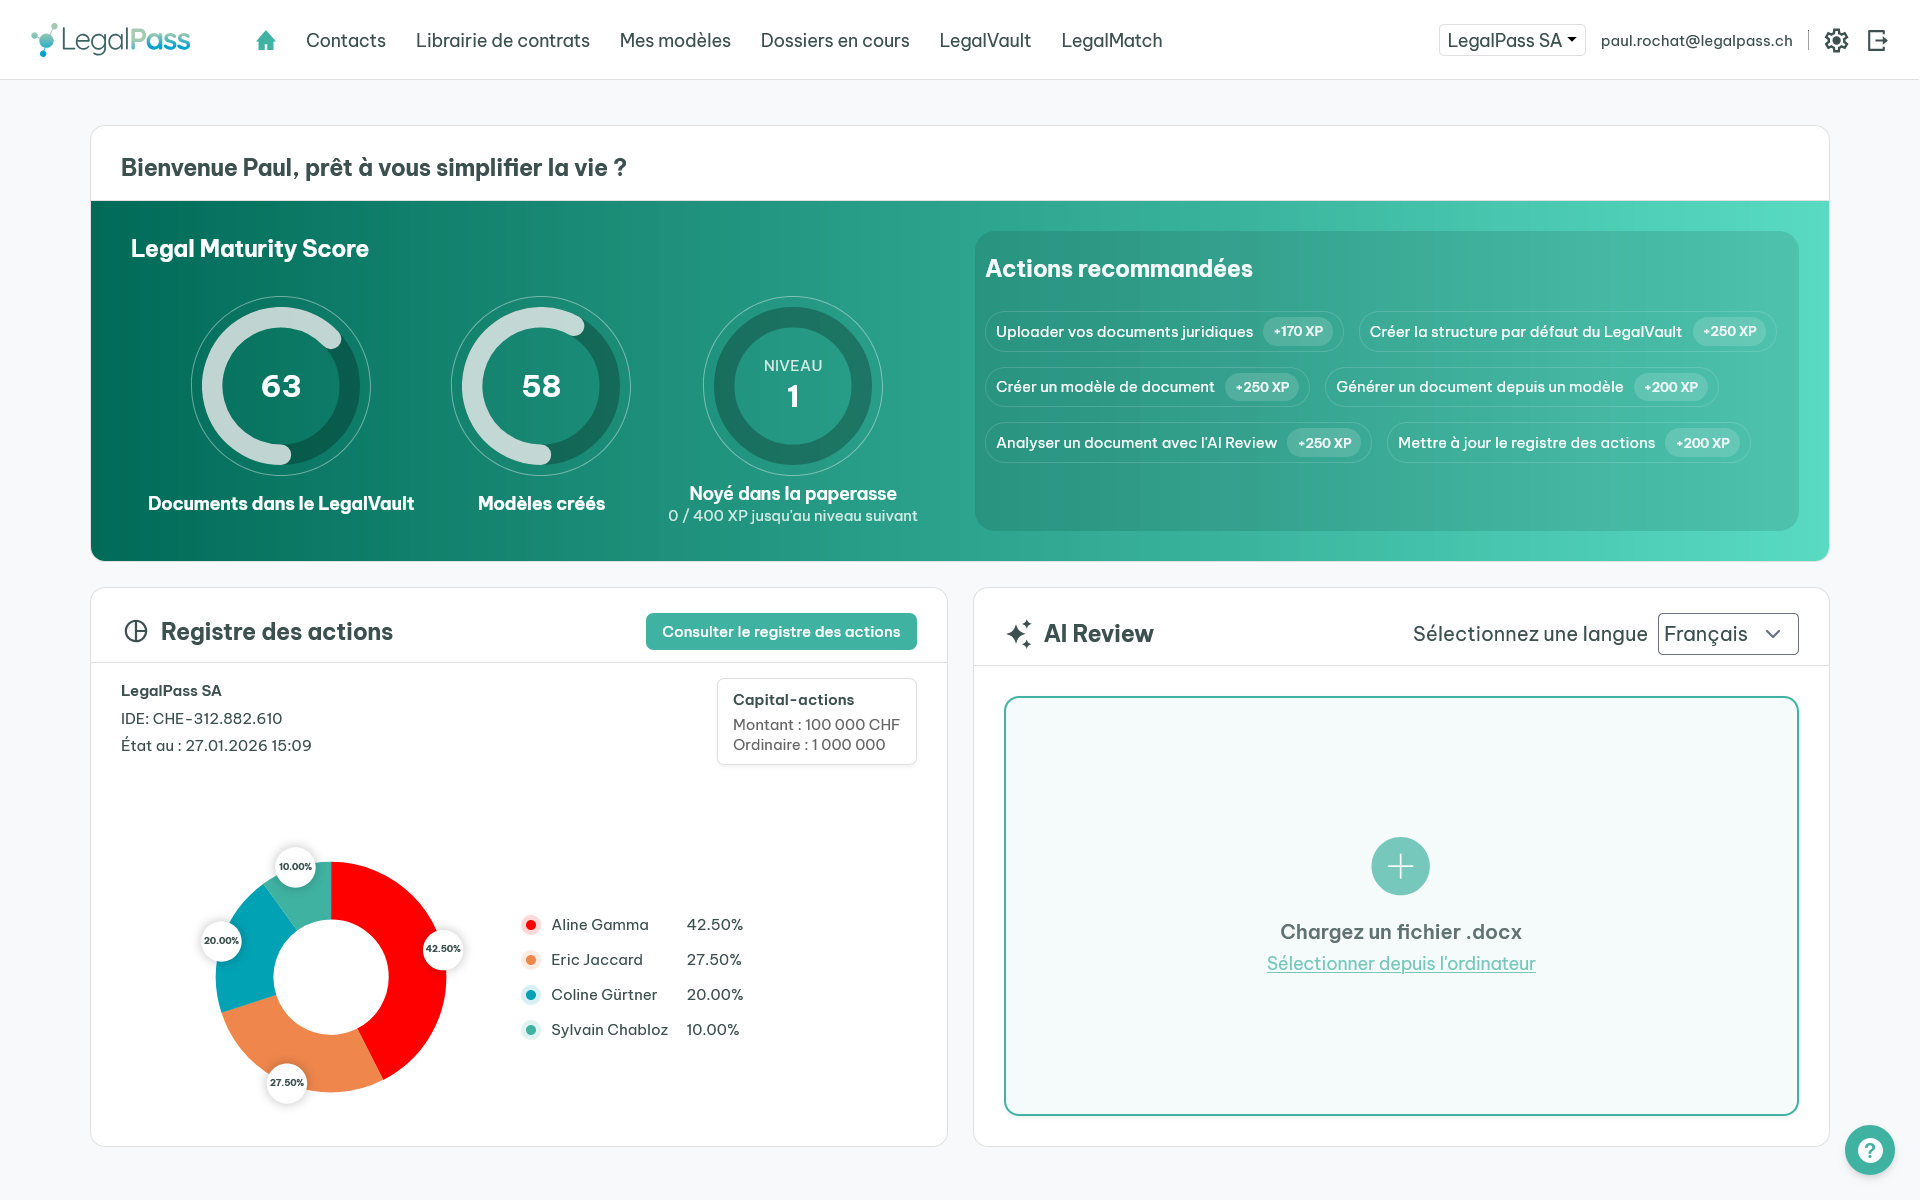This screenshot has height=1200, width=1920.
Task: Open the Contacts menu
Action: 346,40
